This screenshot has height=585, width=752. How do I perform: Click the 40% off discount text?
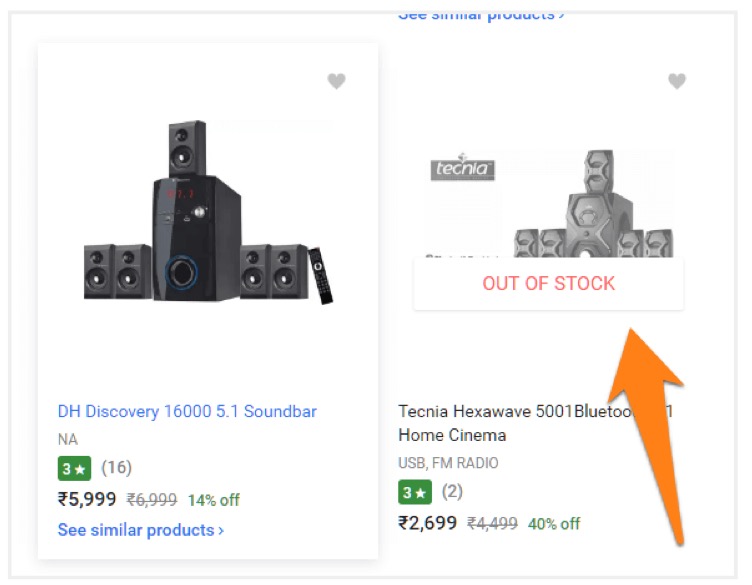[554, 524]
